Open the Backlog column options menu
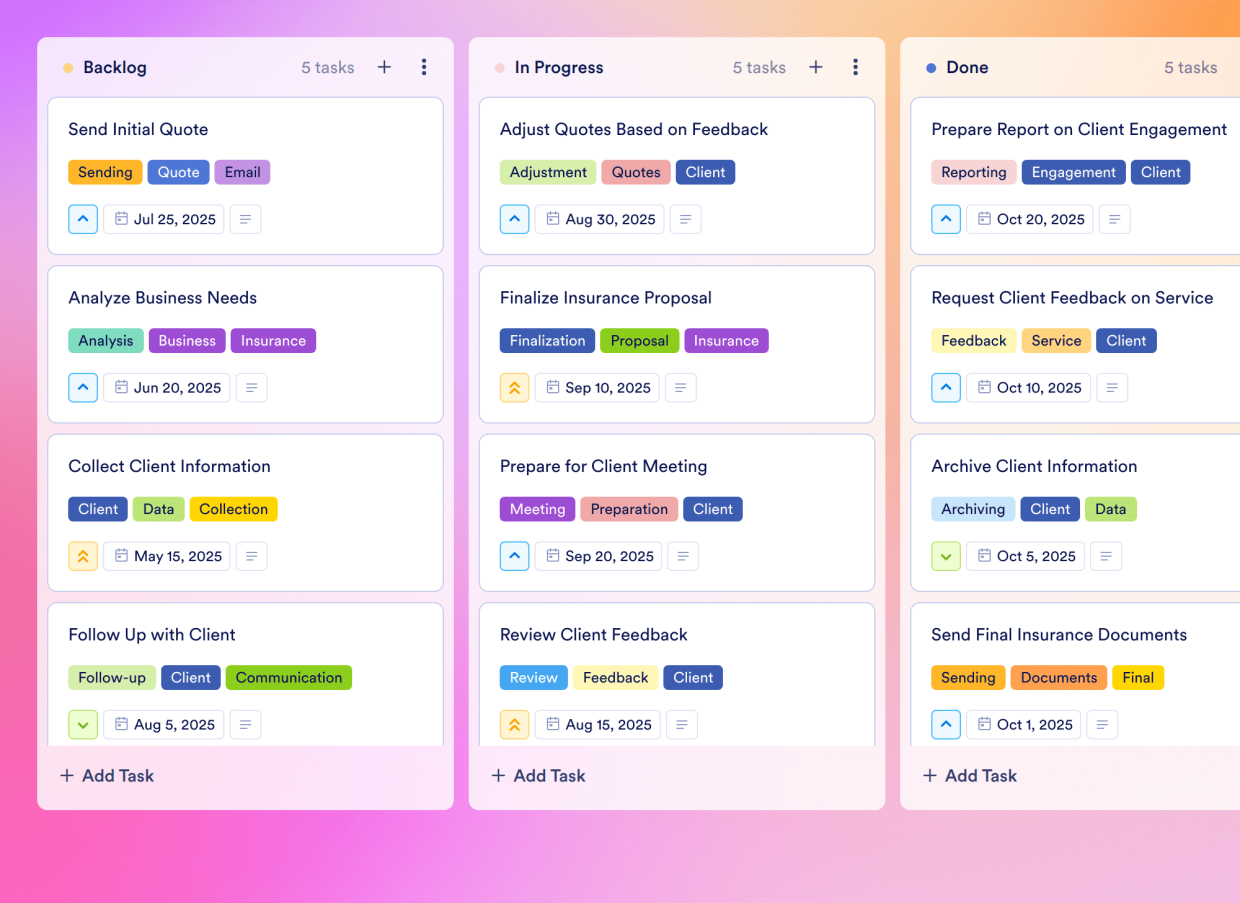The height and width of the screenshot is (903, 1240). (x=424, y=67)
